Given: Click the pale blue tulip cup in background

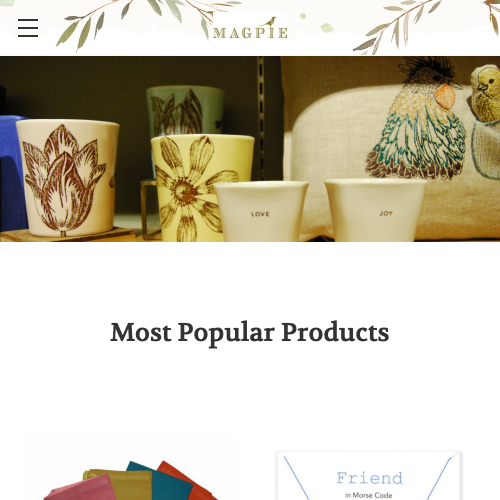Looking at the screenshot, I should pos(185,110).
